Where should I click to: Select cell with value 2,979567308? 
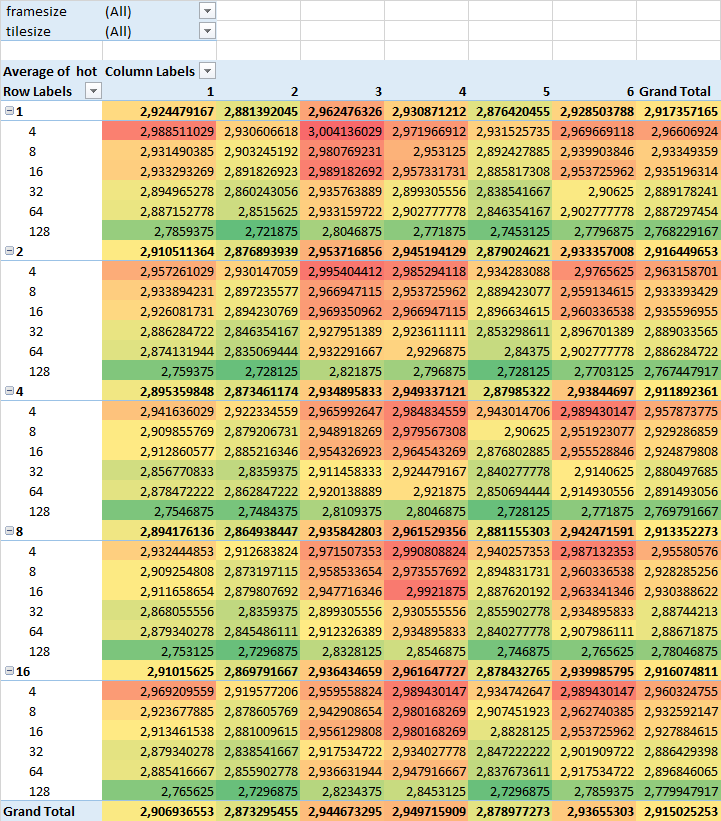click(x=427, y=431)
